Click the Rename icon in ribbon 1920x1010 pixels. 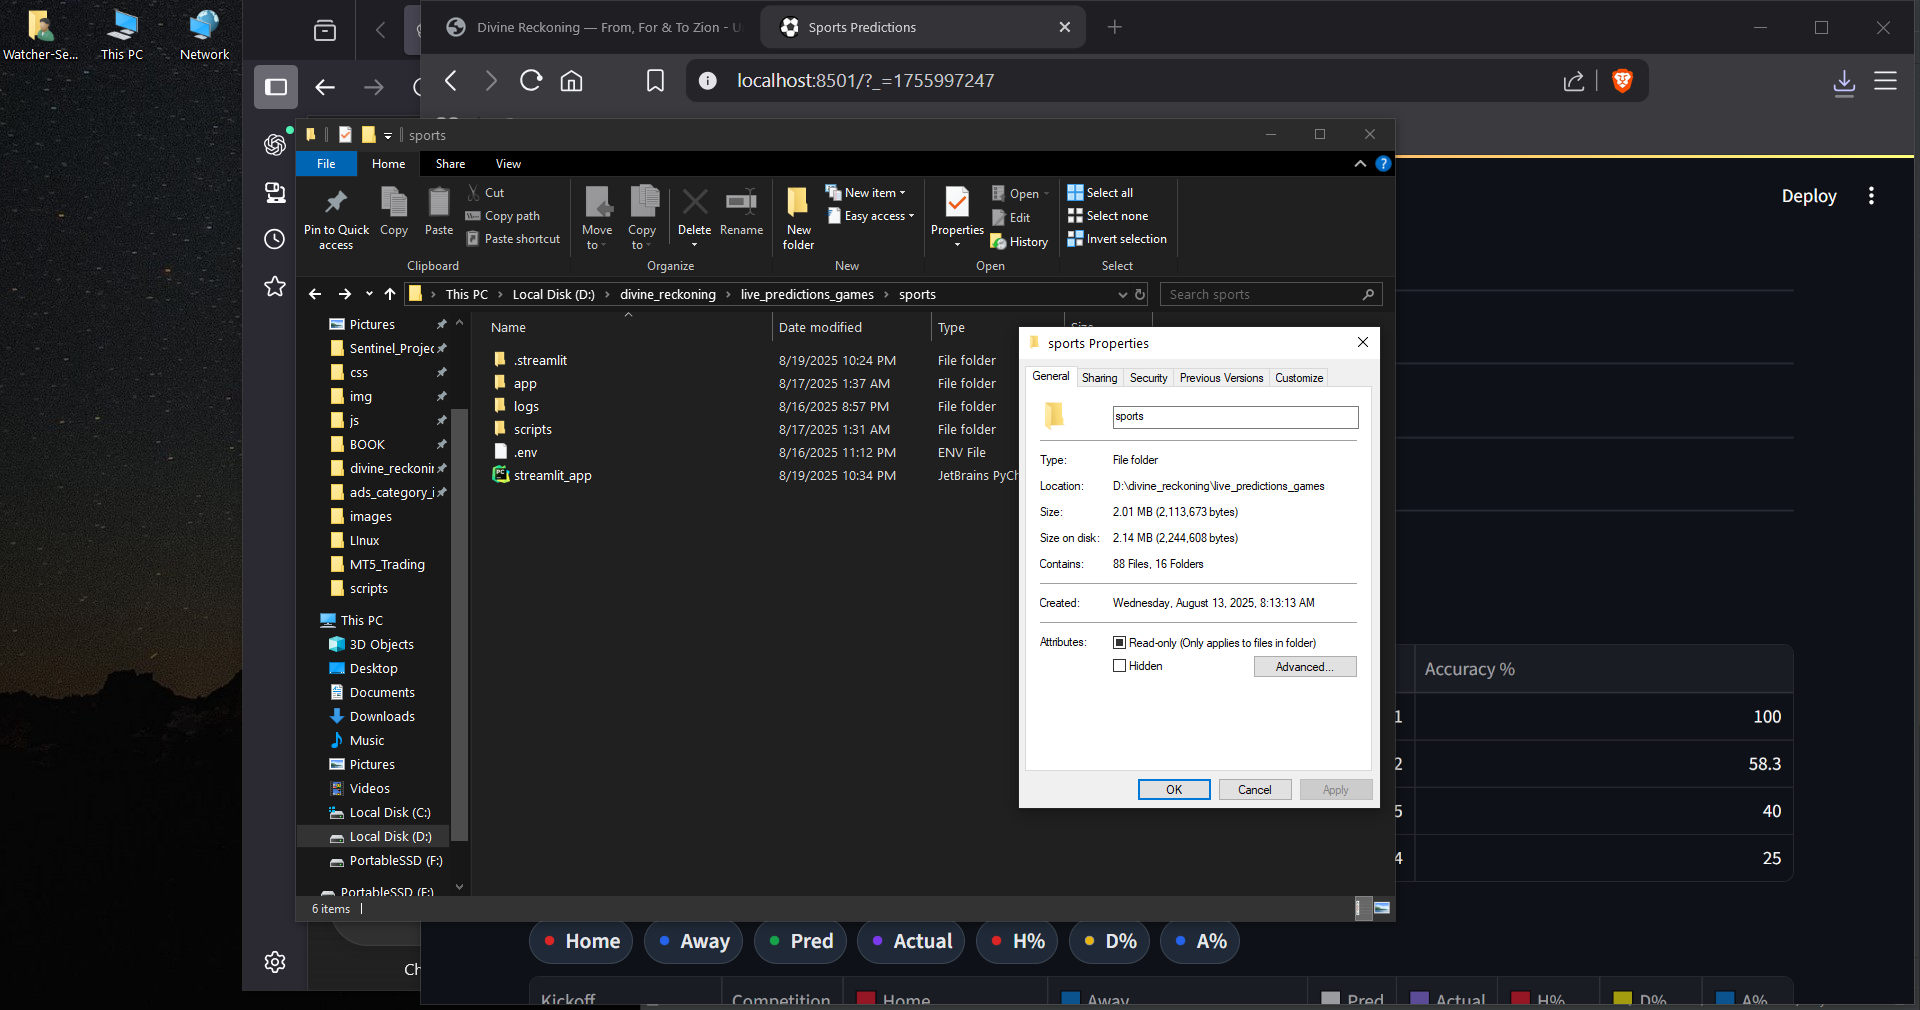click(x=741, y=203)
